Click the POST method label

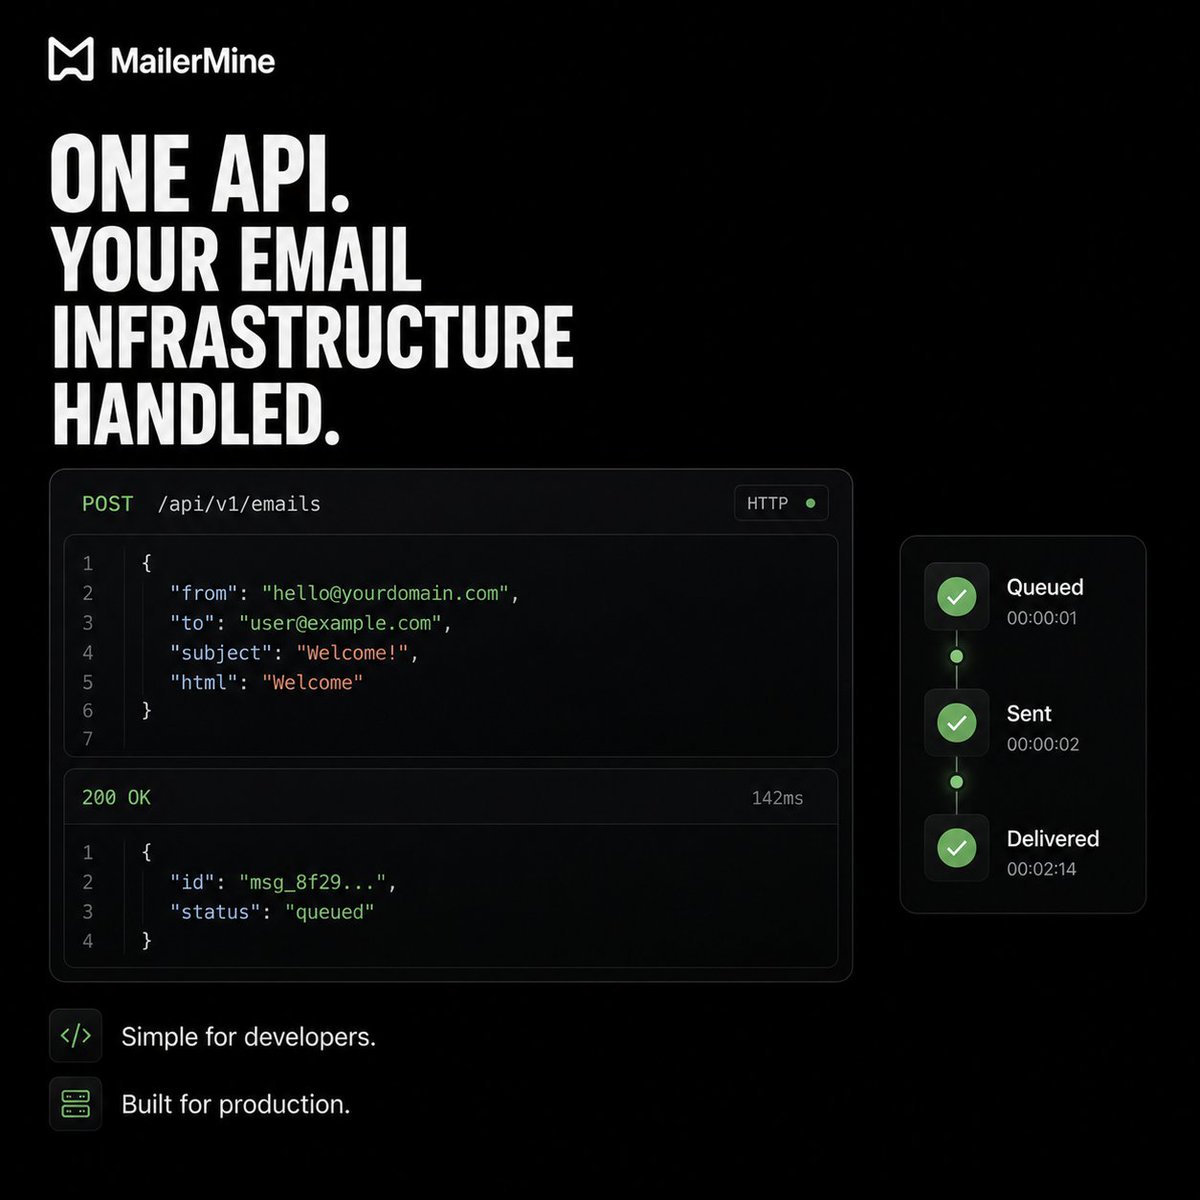[x=107, y=504]
